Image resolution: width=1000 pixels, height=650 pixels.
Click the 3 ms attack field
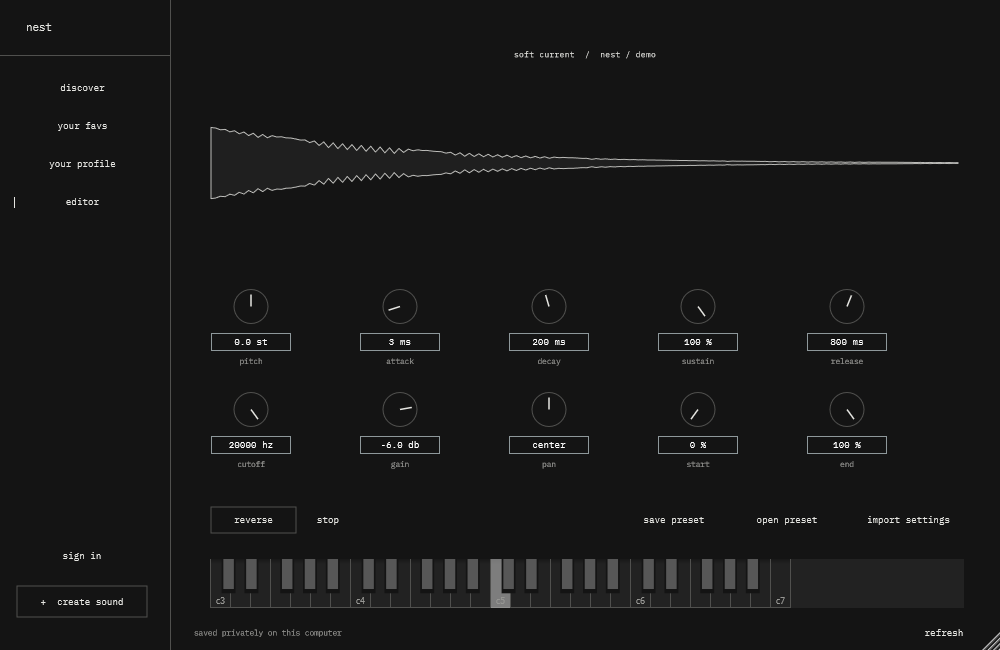click(x=400, y=342)
